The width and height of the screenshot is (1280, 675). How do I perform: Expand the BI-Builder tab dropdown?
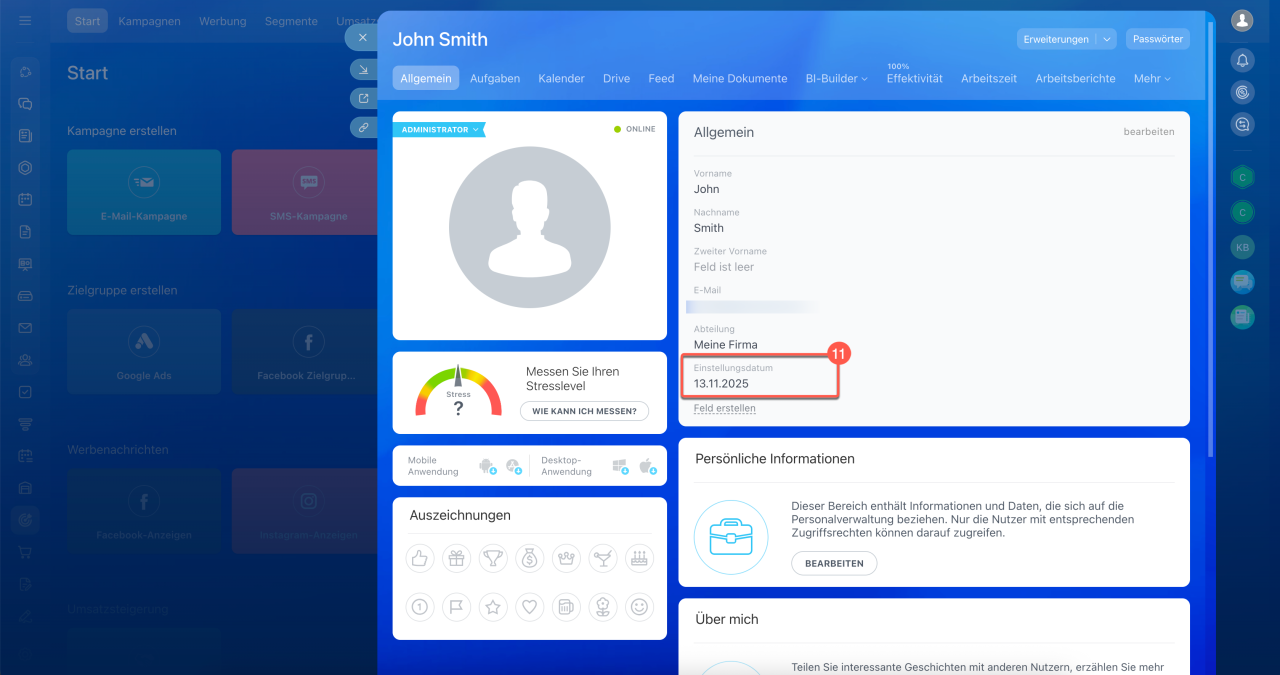(836, 78)
